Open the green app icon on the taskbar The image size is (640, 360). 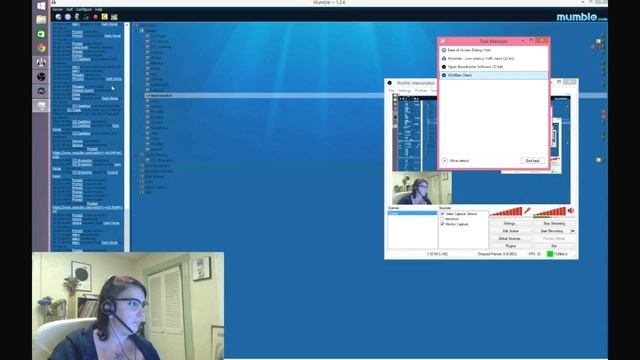41,34
